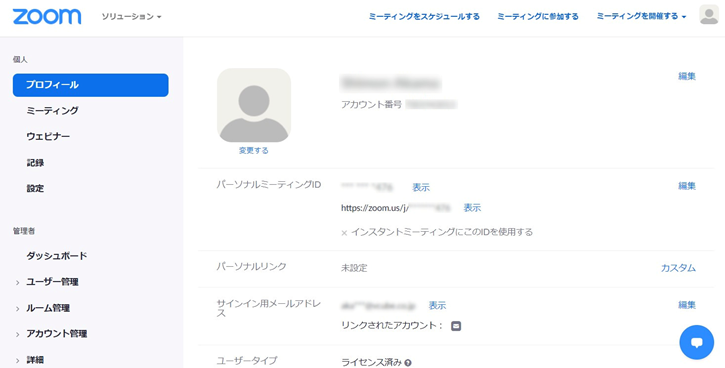
Task: Click the Zoom logo
Action: (x=47, y=16)
